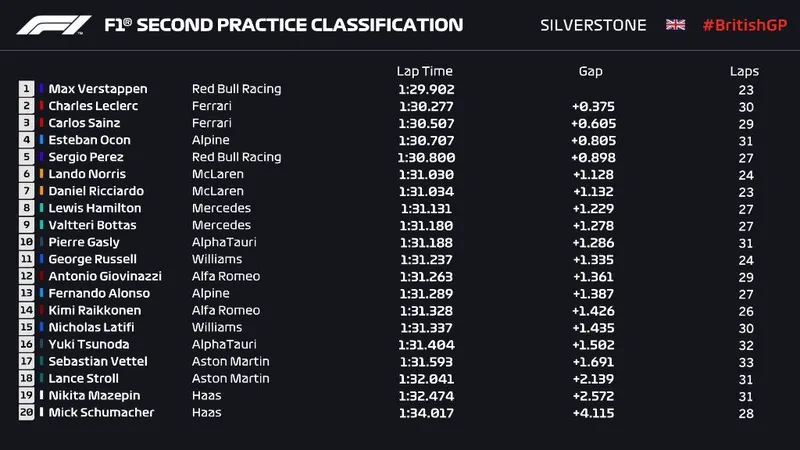Select the Lap Time column header
The image size is (800, 450).
click(425, 71)
